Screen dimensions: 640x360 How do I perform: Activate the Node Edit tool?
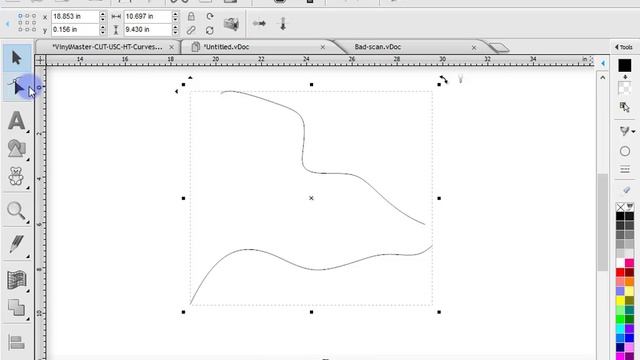[x=17, y=87]
